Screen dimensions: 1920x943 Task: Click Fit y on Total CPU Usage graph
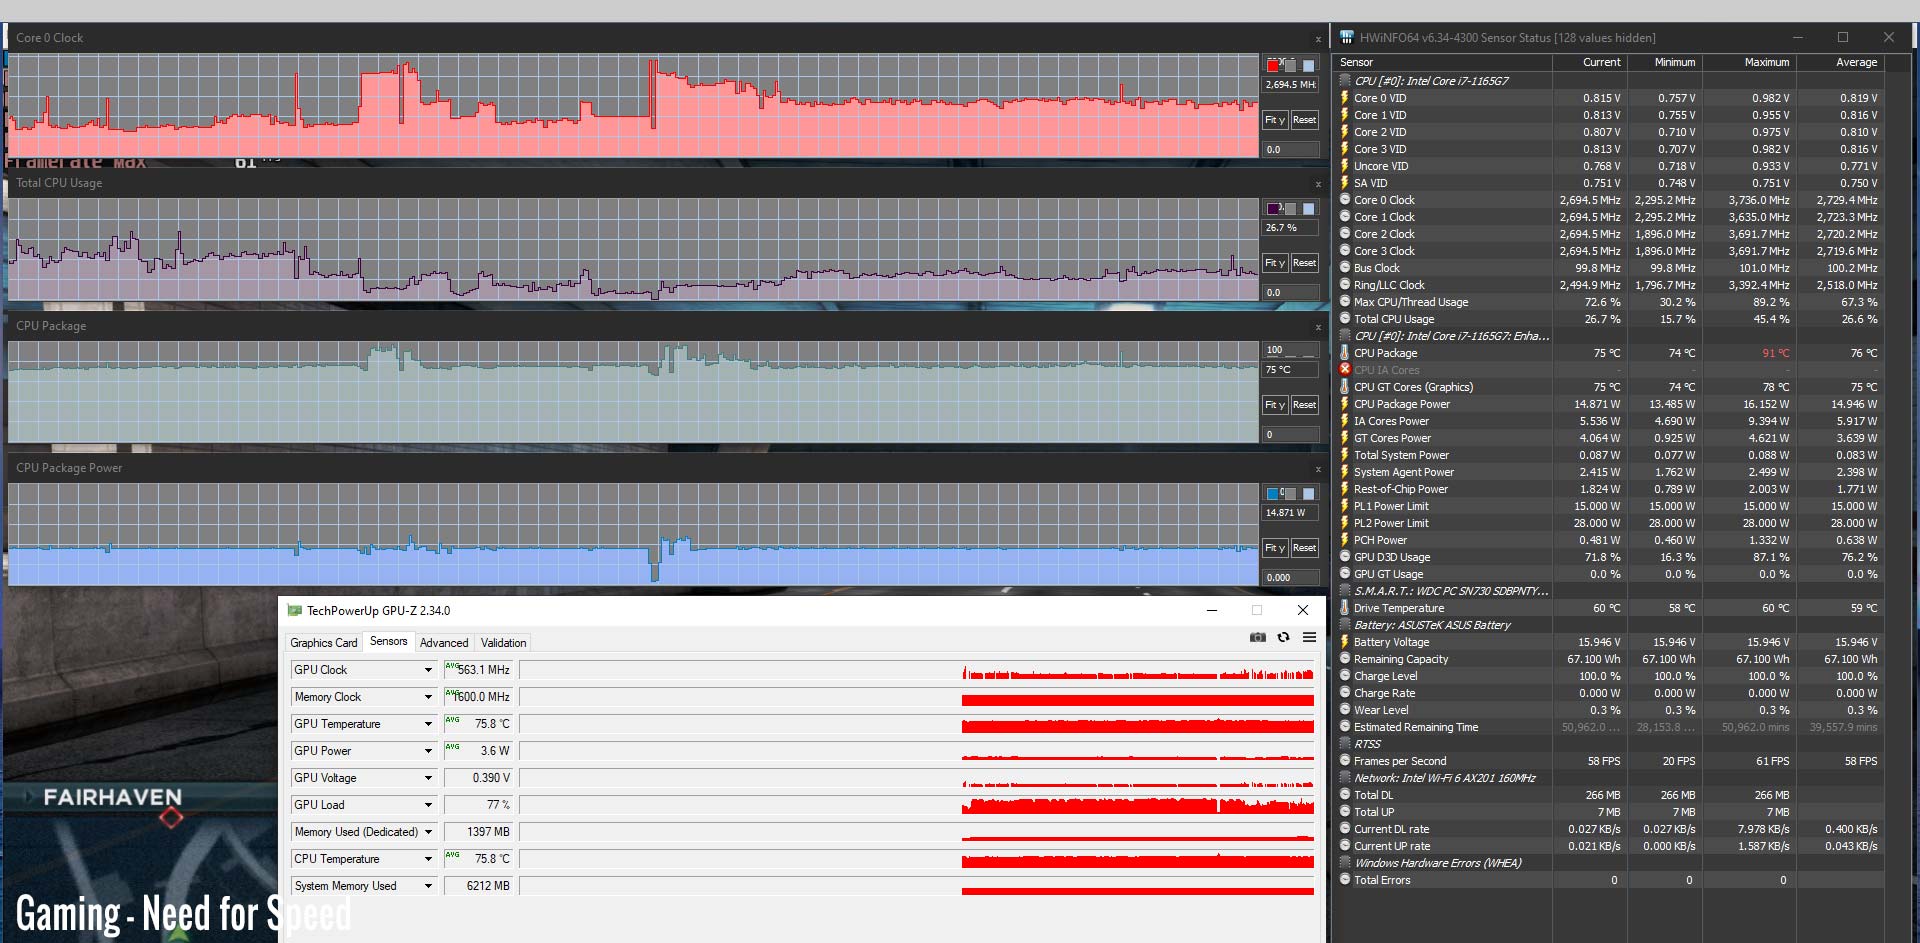pyautogui.click(x=1275, y=263)
